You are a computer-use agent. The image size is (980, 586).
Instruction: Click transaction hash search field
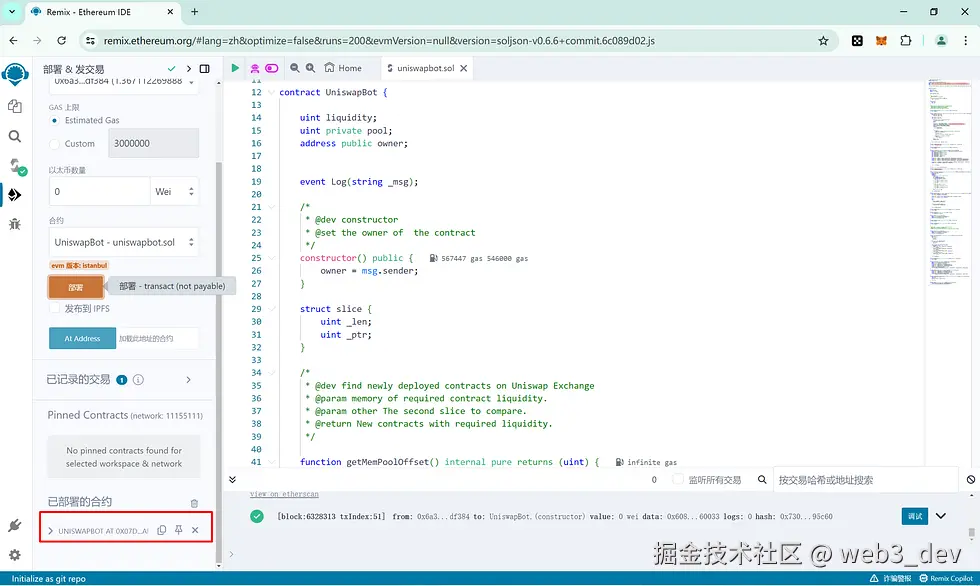pyautogui.click(x=865, y=480)
